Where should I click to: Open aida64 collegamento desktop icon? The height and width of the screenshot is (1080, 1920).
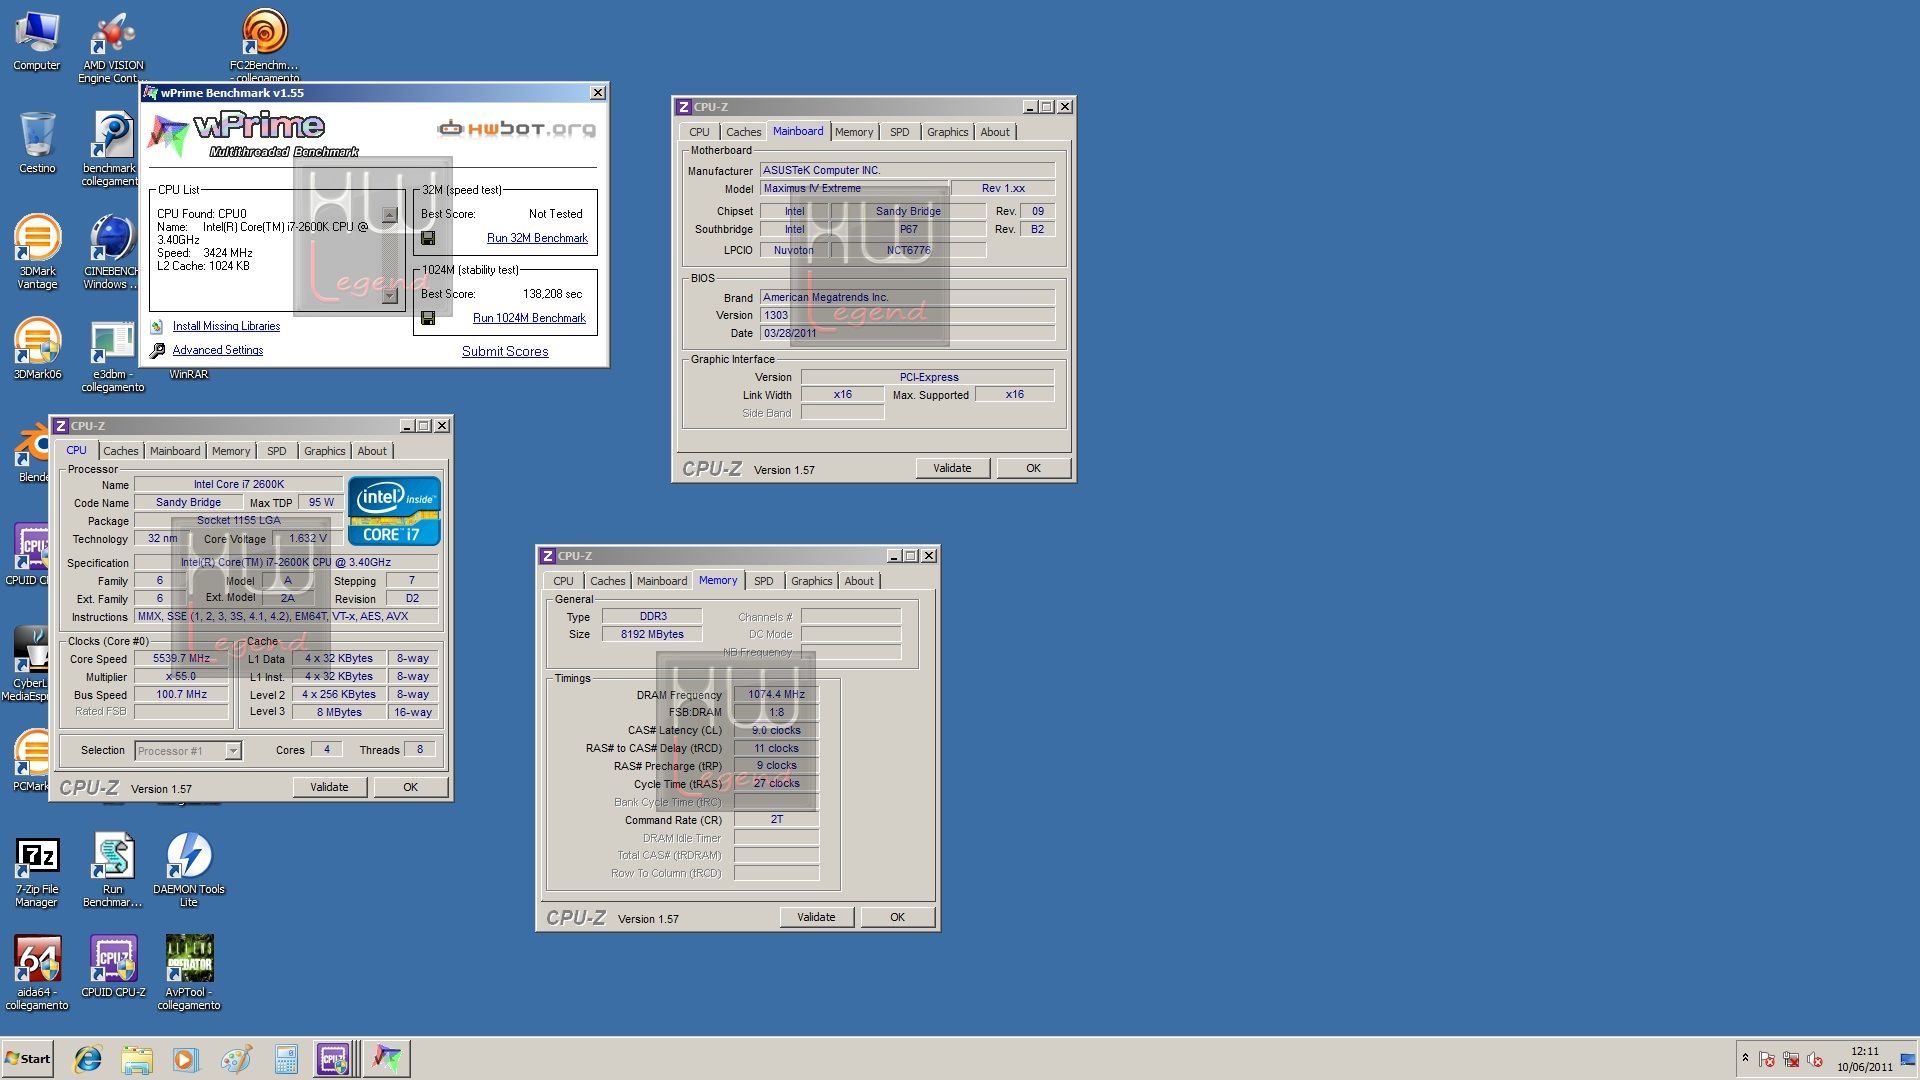click(x=37, y=973)
